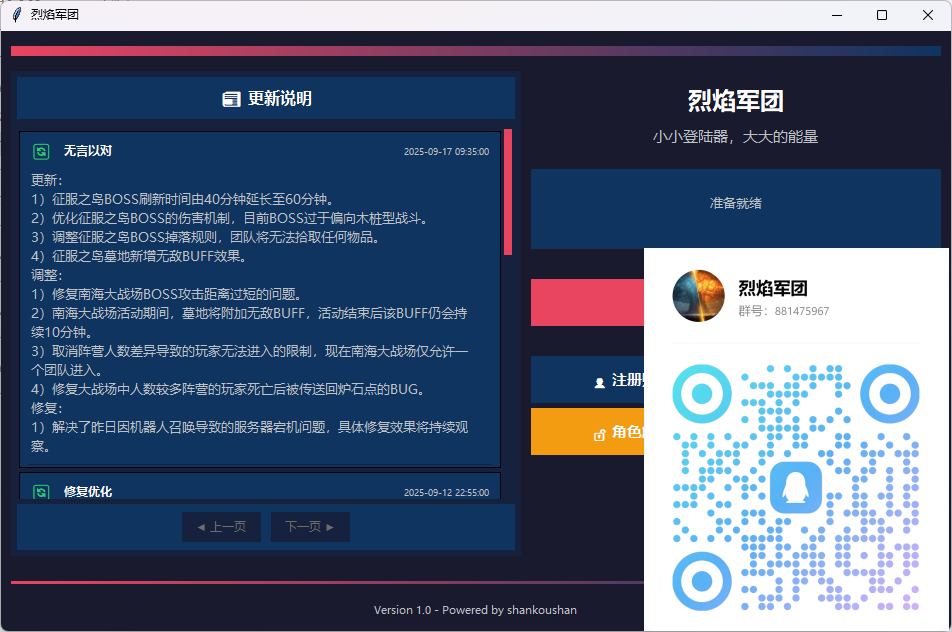Screen dimensions: 952x632
Task: Open the 注册 account button
Action: (587, 380)
